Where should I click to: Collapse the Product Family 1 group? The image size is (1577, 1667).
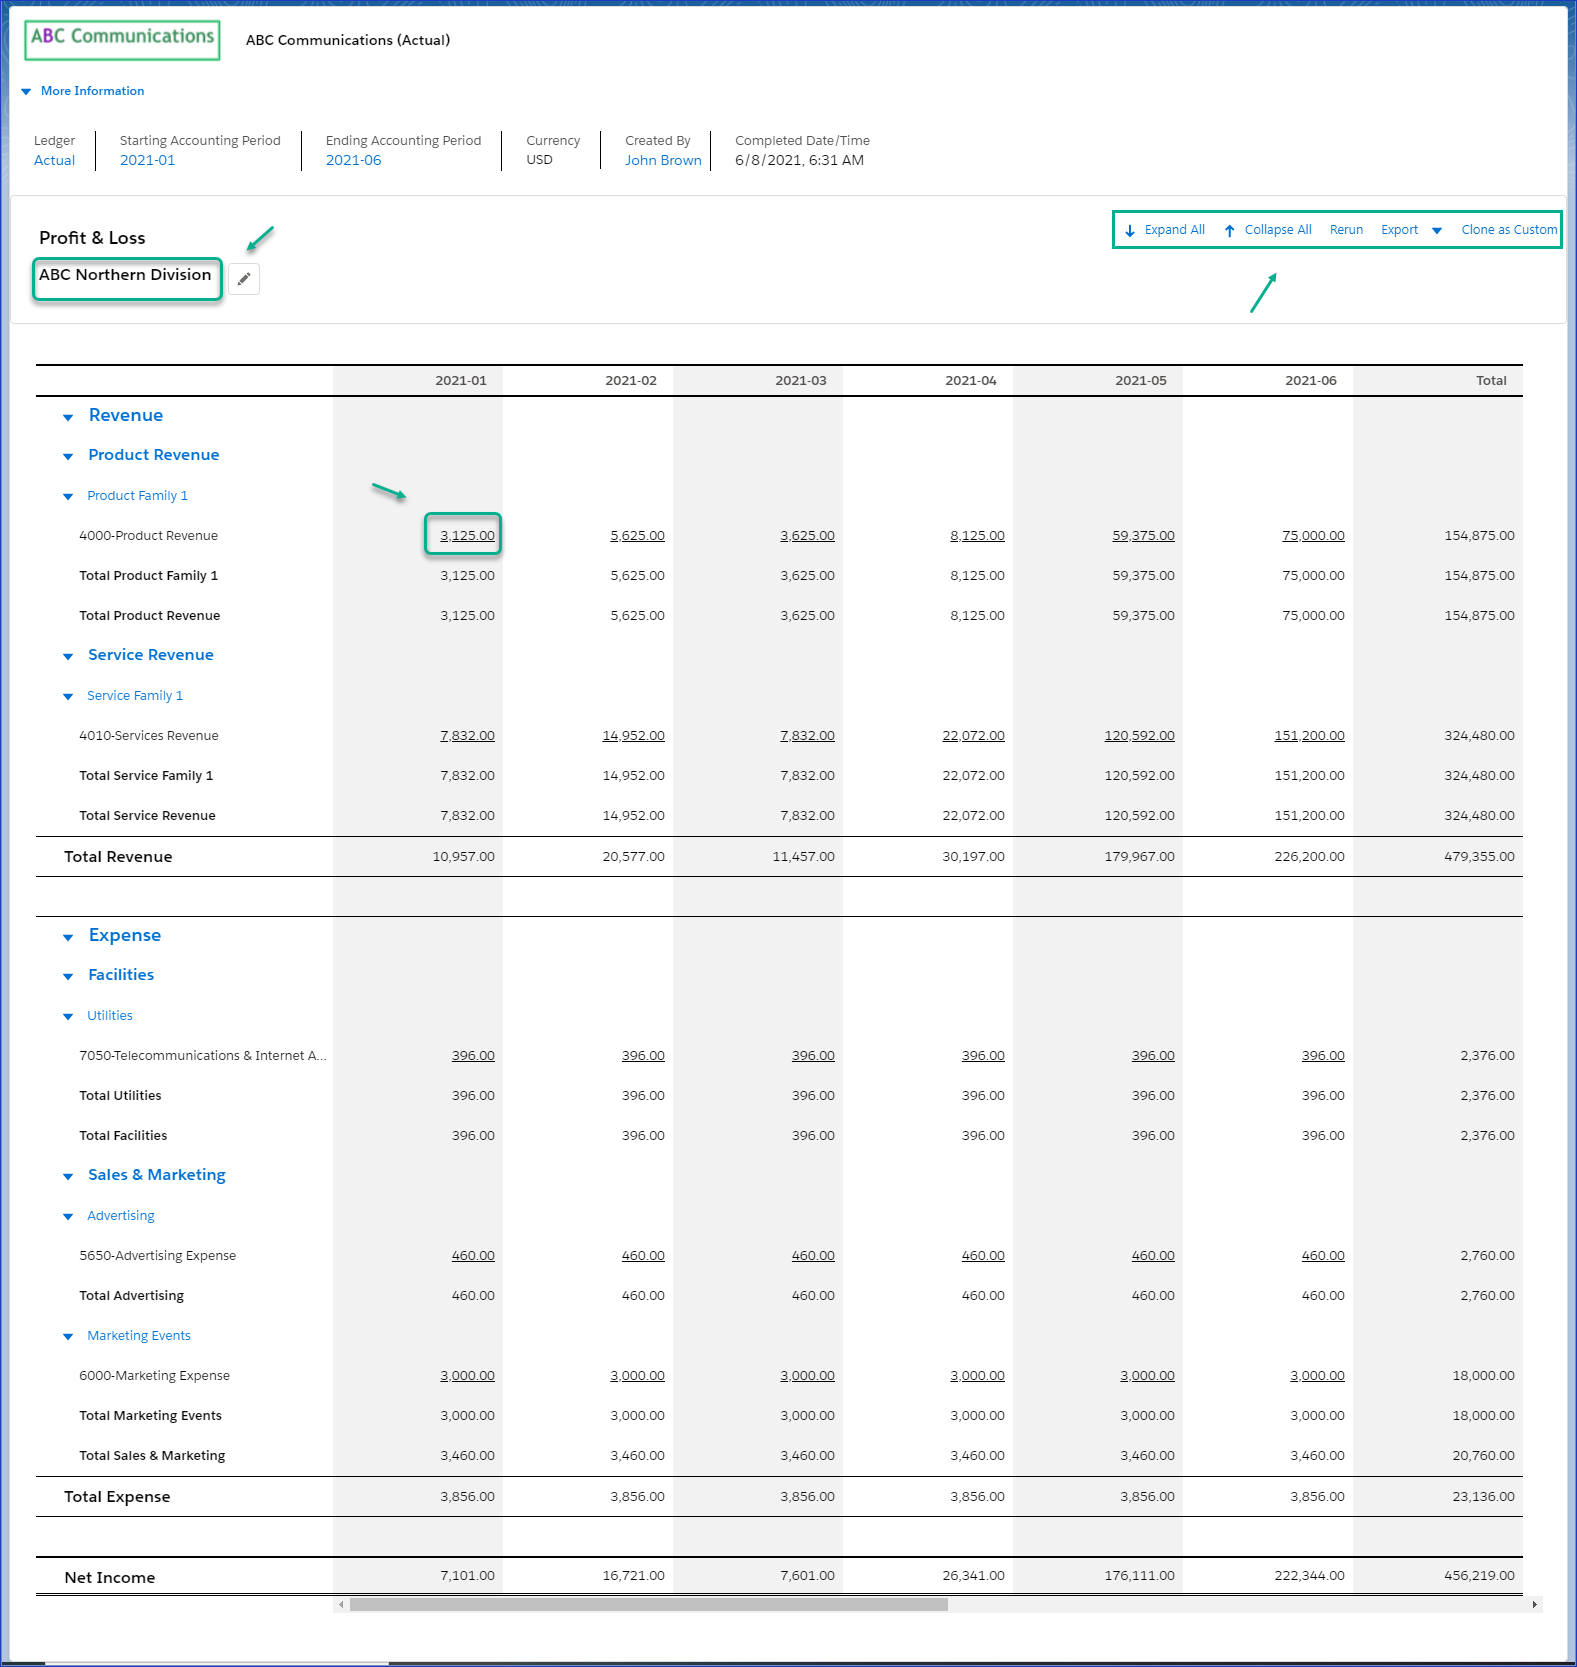[x=68, y=497]
